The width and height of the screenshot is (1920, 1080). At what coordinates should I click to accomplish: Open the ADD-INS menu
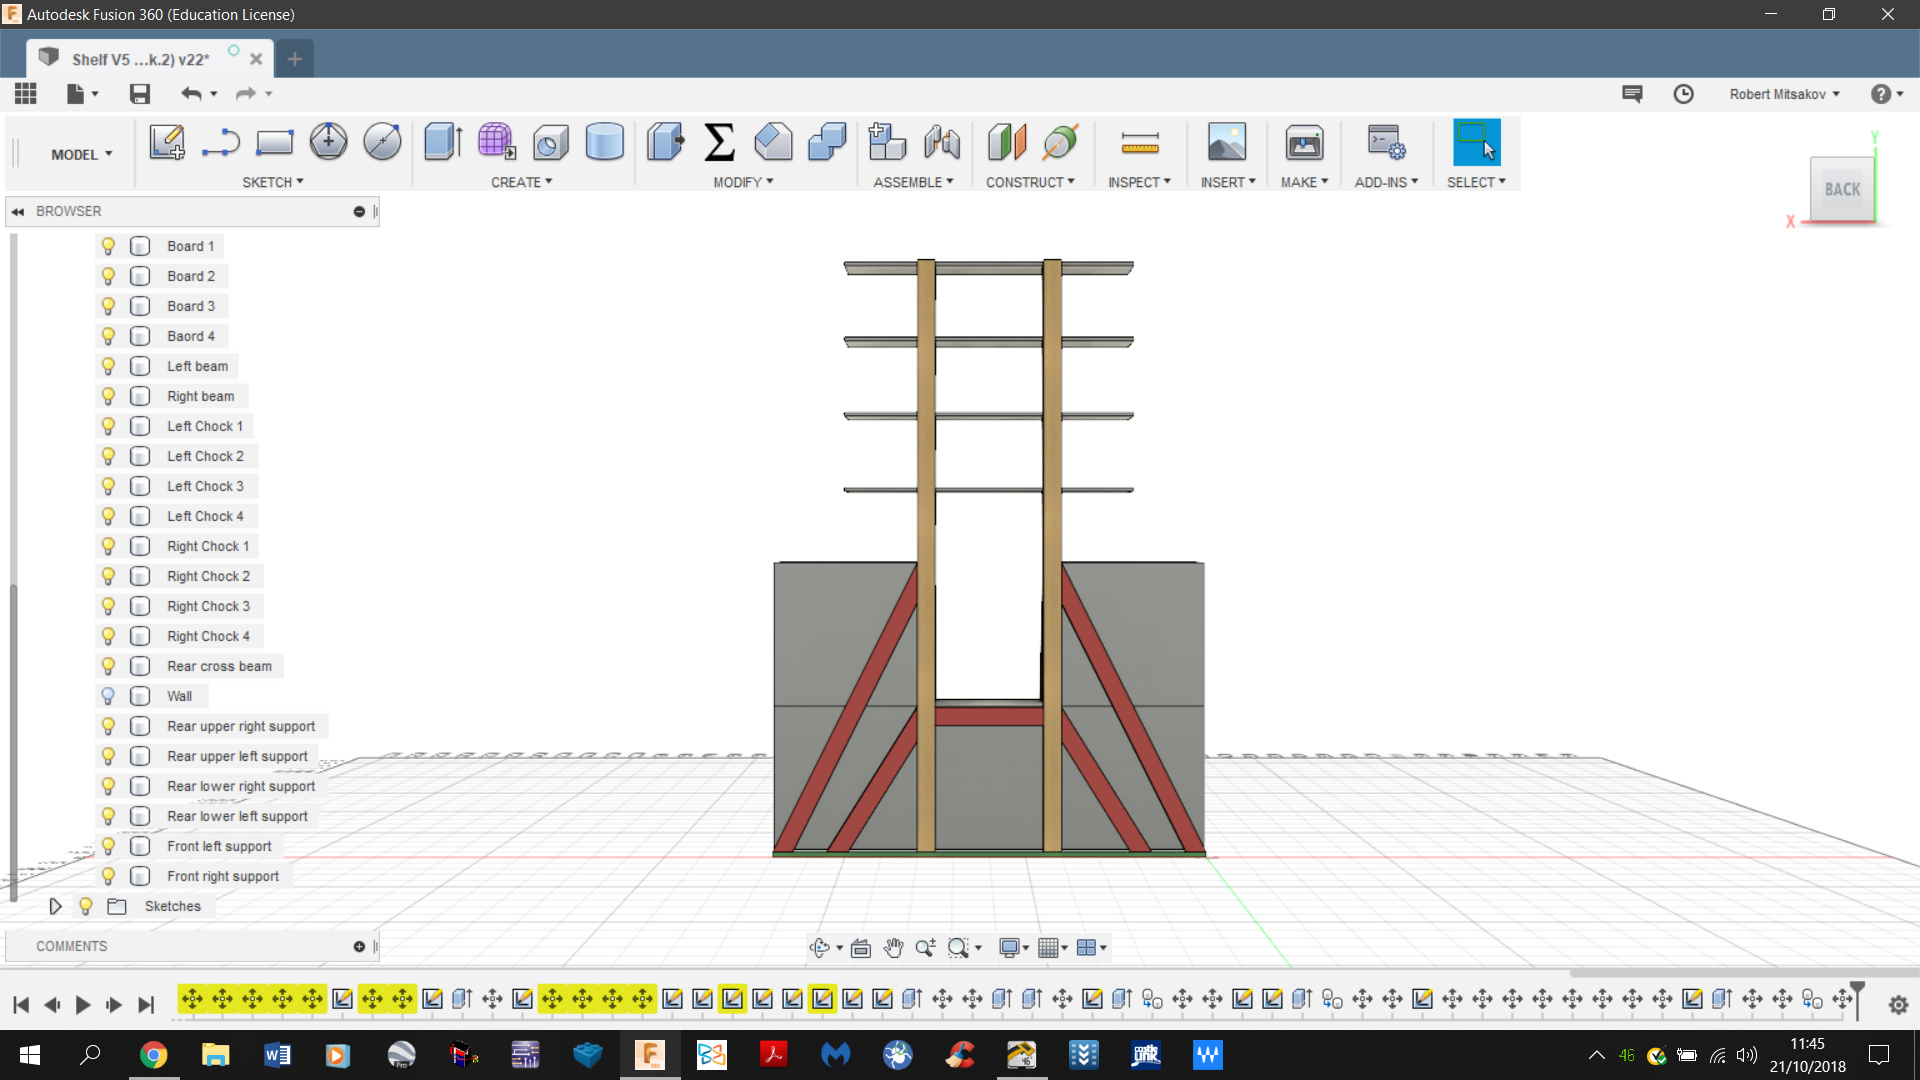pos(1386,182)
